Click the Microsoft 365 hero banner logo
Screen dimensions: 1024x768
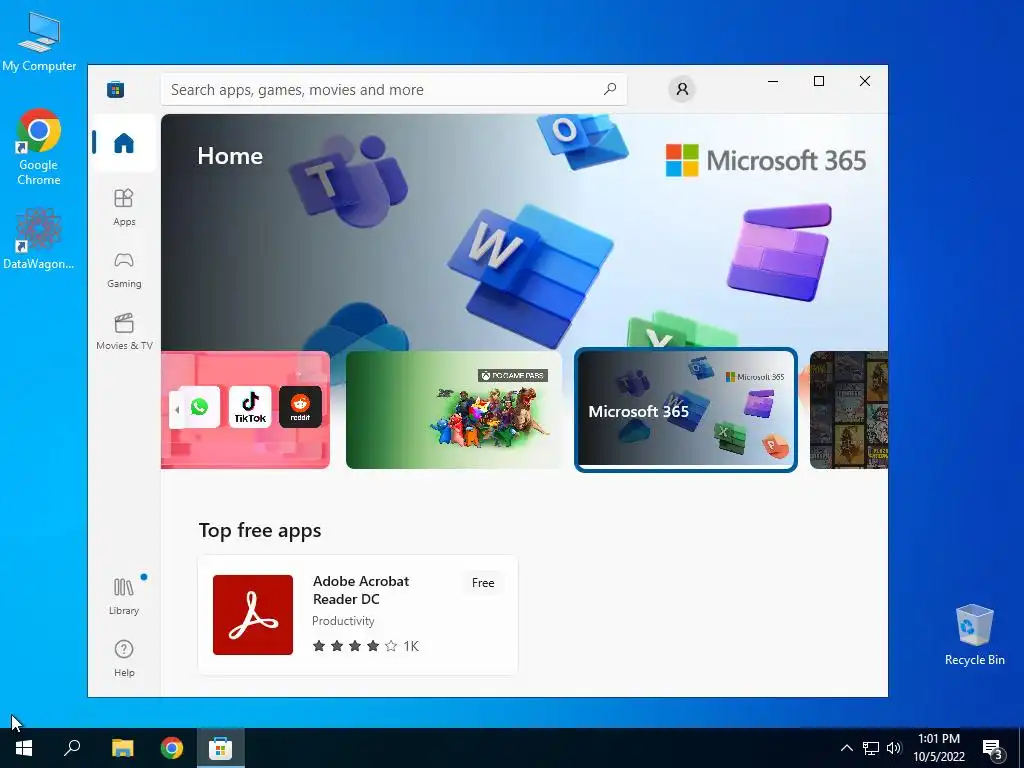pyautogui.click(x=766, y=161)
